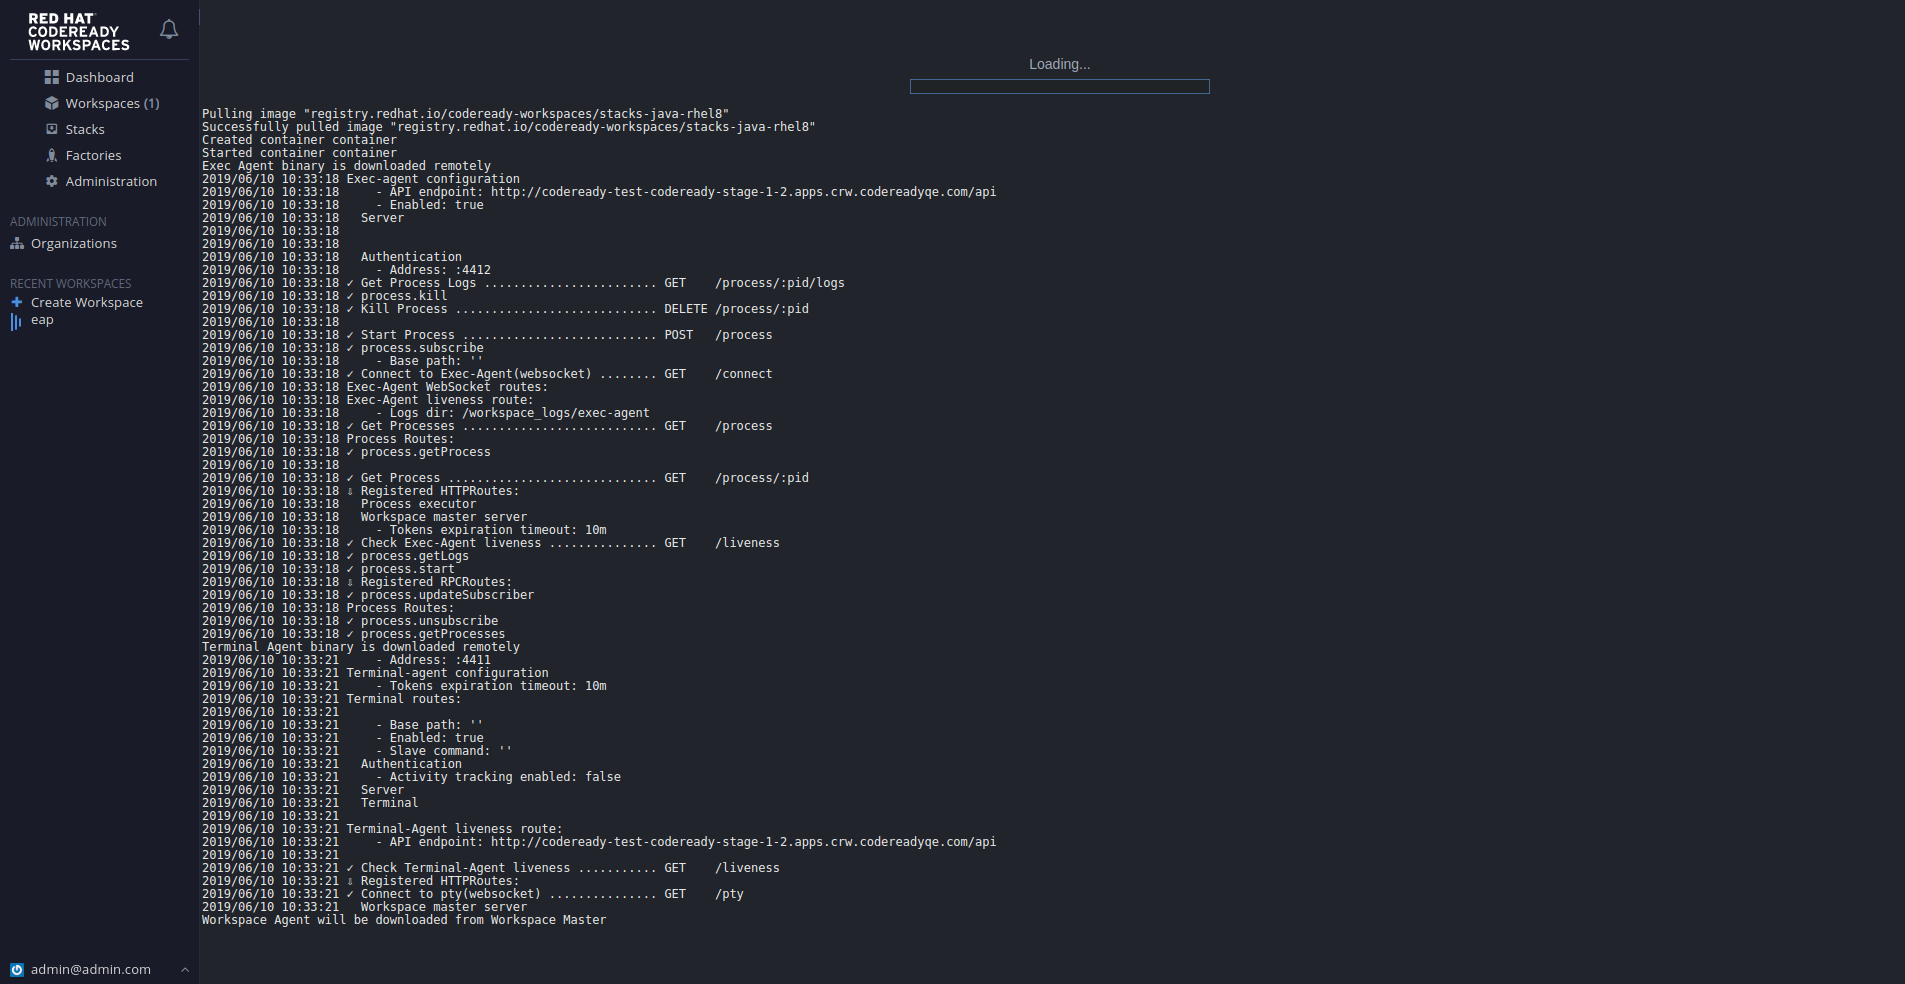Click the Create Workspace link text
1905x984 pixels.
pyautogui.click(x=87, y=302)
